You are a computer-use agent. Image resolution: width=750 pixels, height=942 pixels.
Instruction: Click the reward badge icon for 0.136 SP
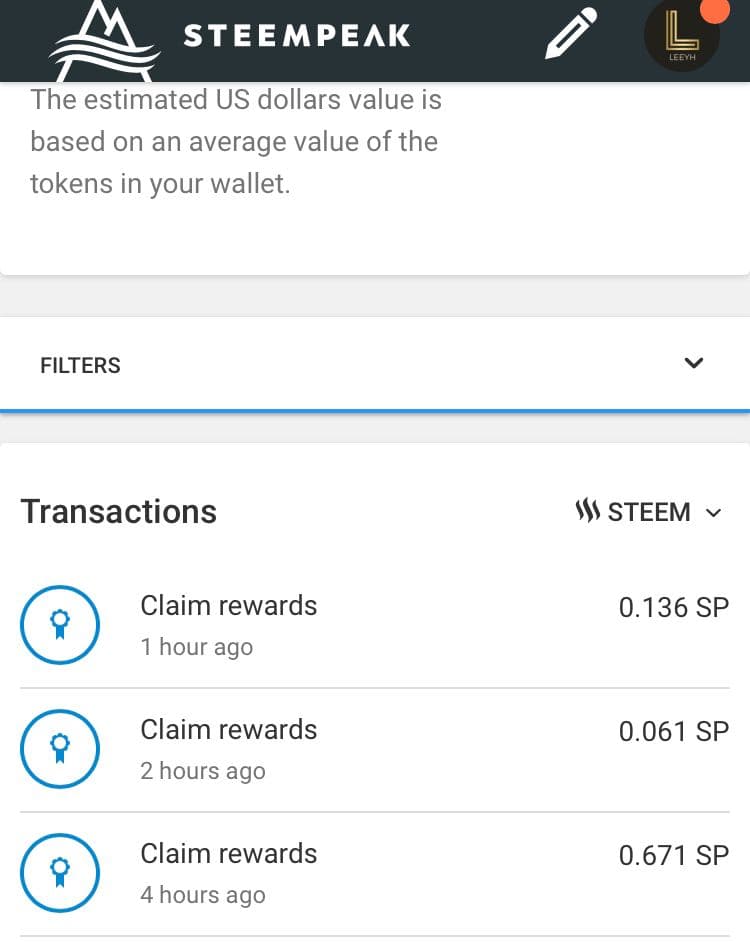pos(60,625)
